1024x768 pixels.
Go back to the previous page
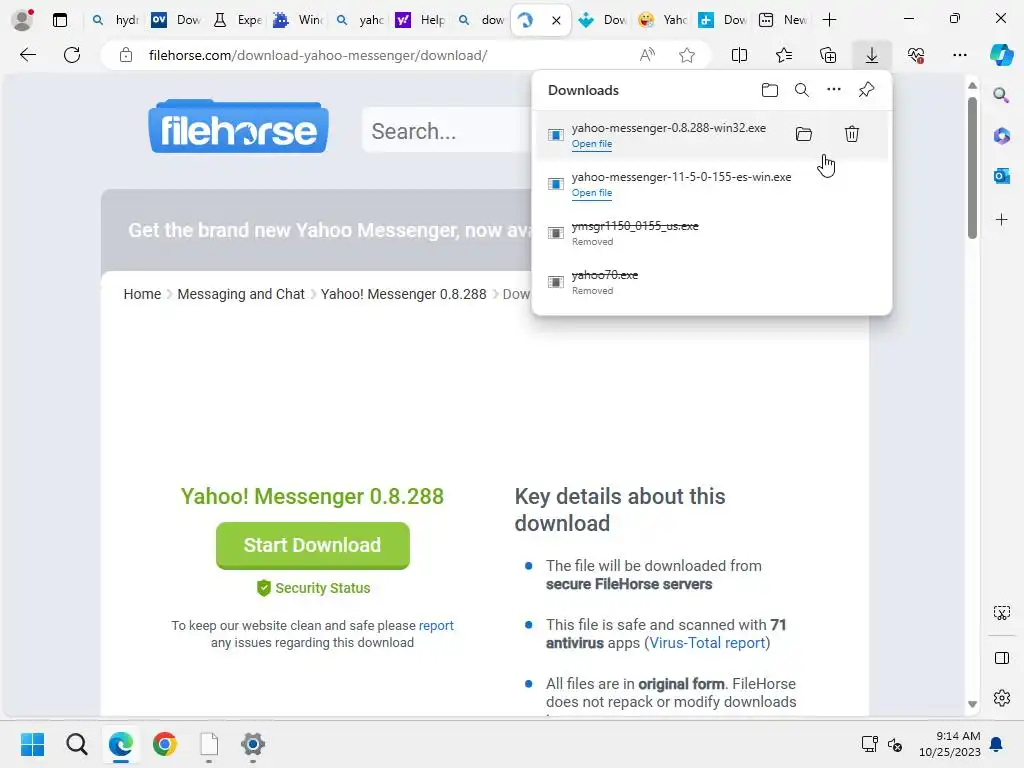pos(28,55)
